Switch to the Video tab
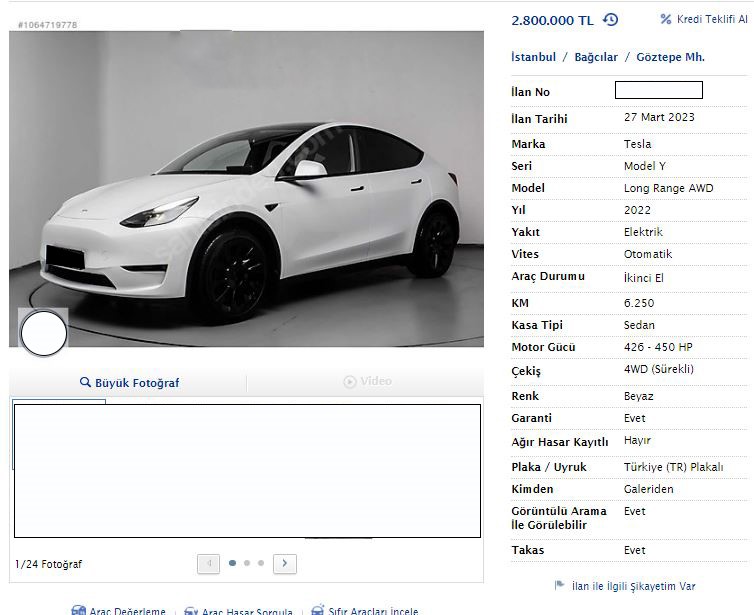754x615 pixels. coord(367,381)
